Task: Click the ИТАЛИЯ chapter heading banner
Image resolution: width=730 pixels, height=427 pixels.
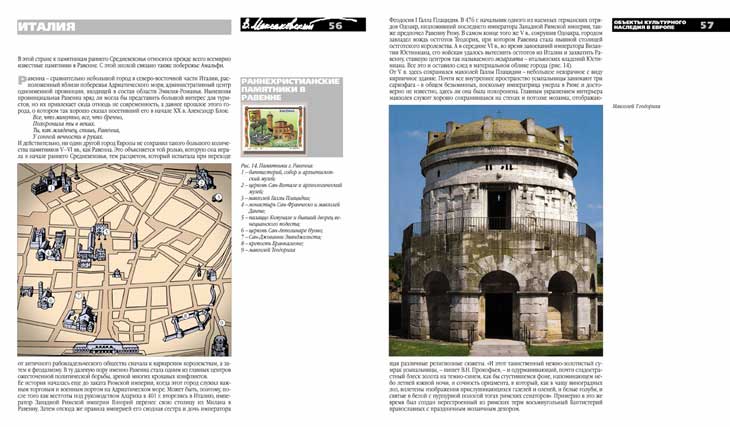Action: coord(124,27)
